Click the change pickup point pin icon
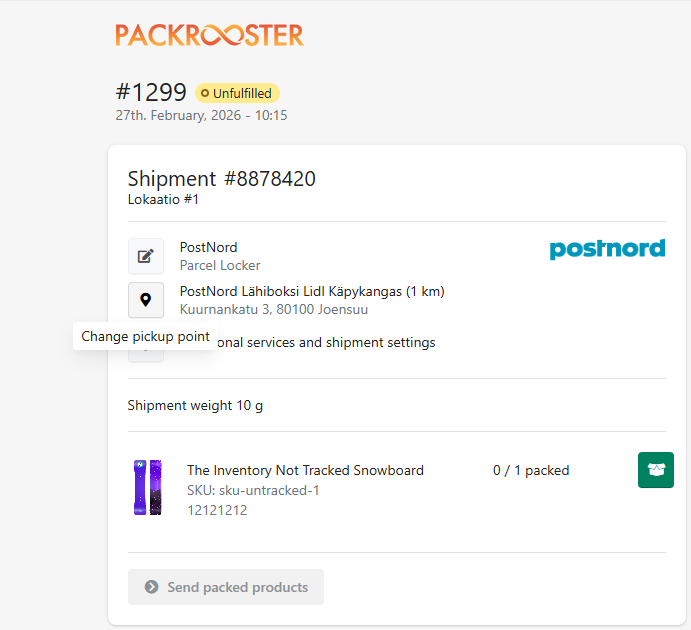 pyautogui.click(x=146, y=300)
